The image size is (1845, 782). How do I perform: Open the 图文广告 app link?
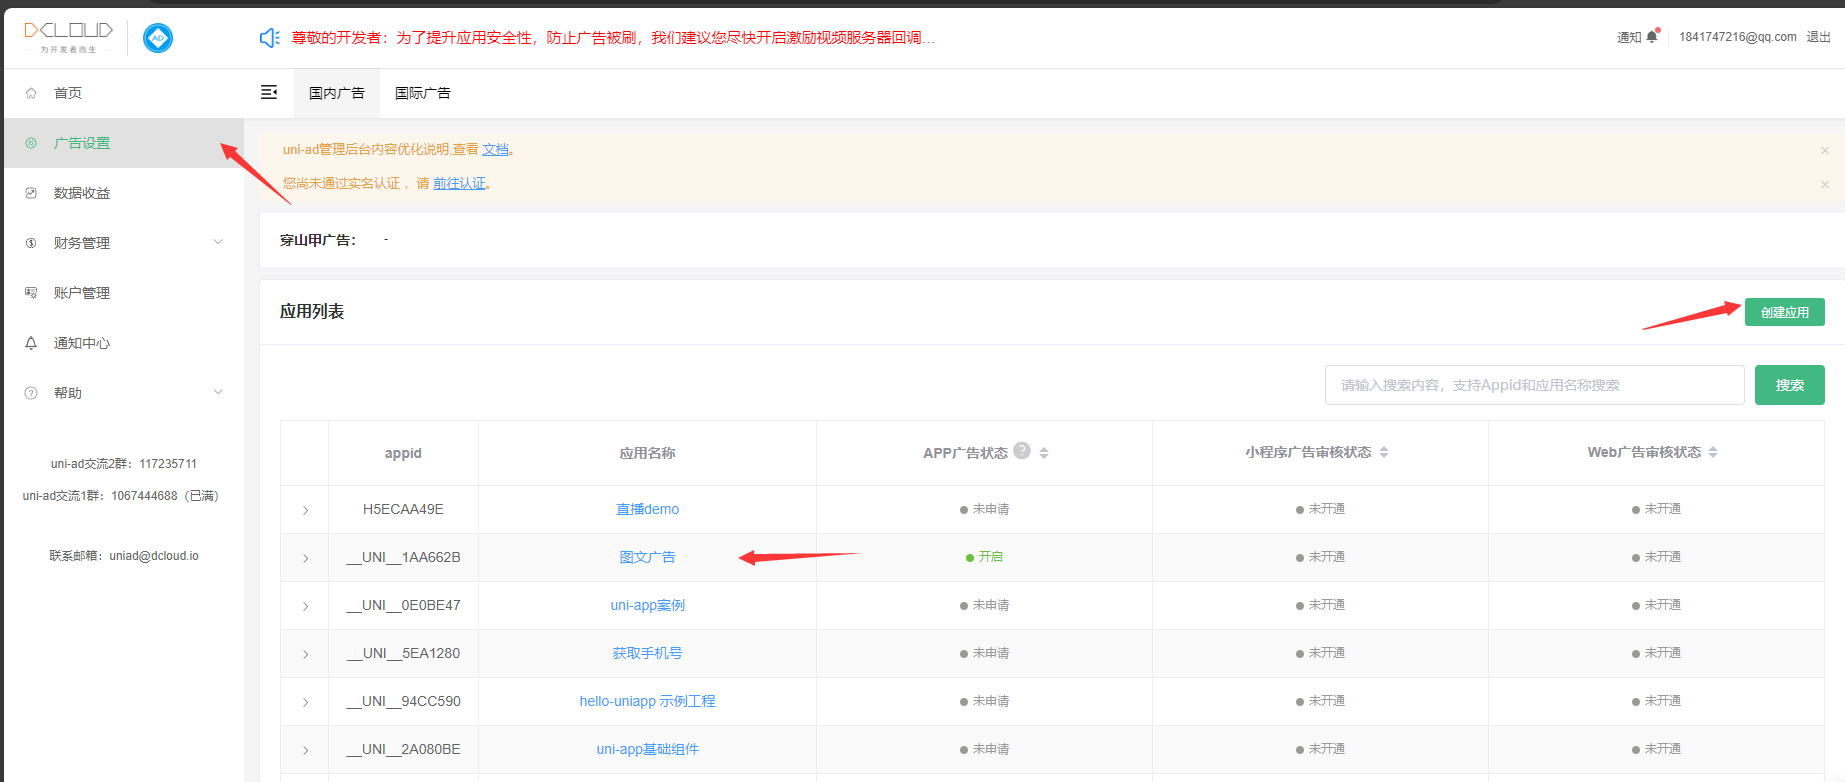click(647, 557)
